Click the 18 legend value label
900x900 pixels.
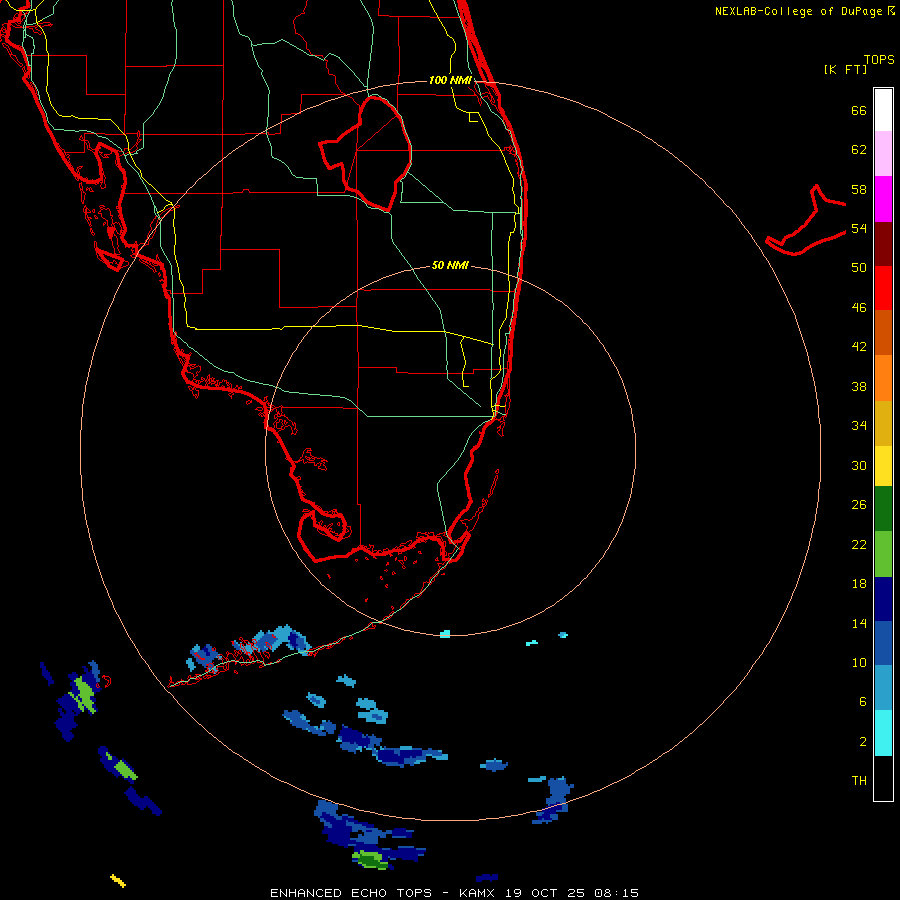click(859, 584)
